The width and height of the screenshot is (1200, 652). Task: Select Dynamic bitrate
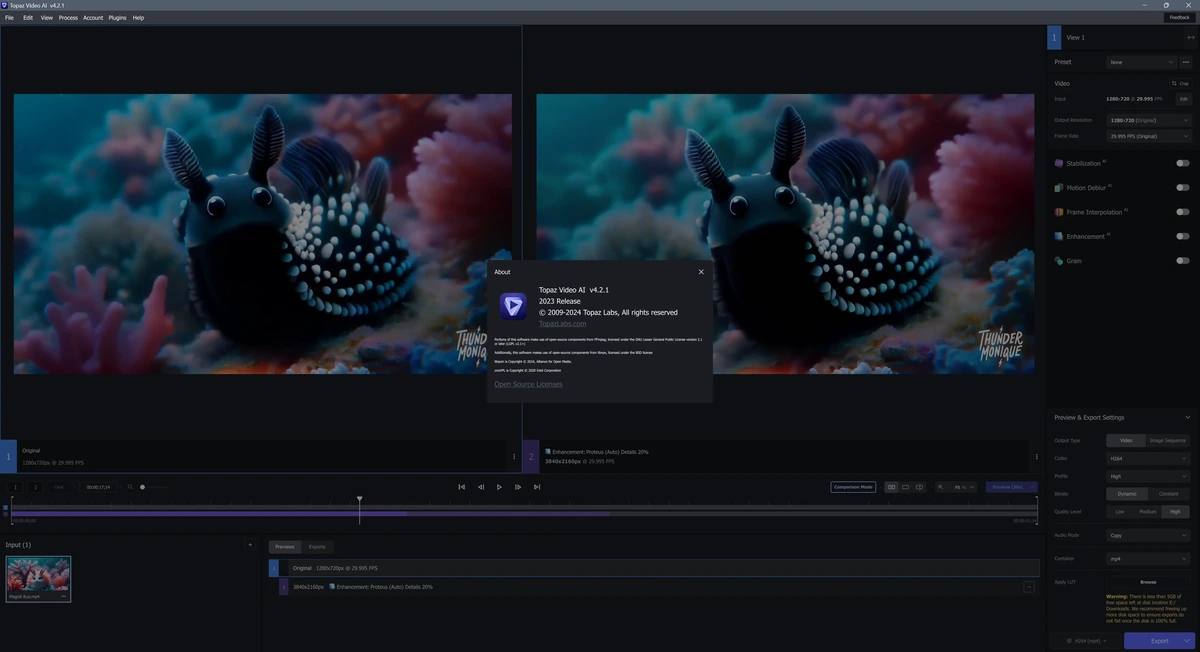click(x=1126, y=494)
